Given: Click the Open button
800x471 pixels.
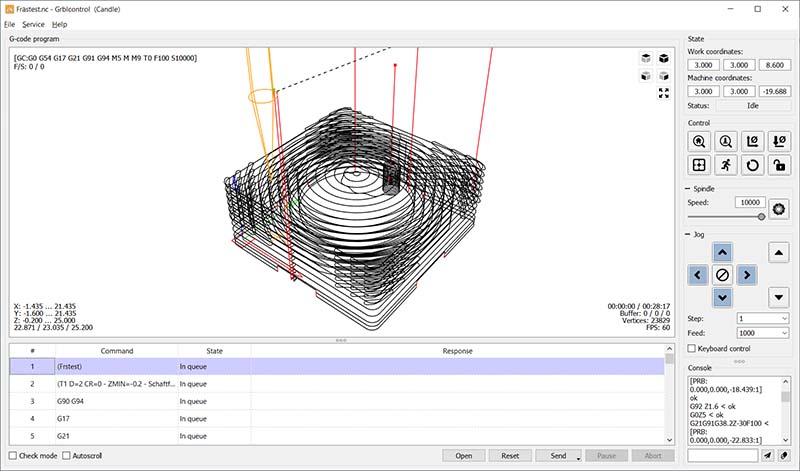Looking at the screenshot, I should click(463, 456).
